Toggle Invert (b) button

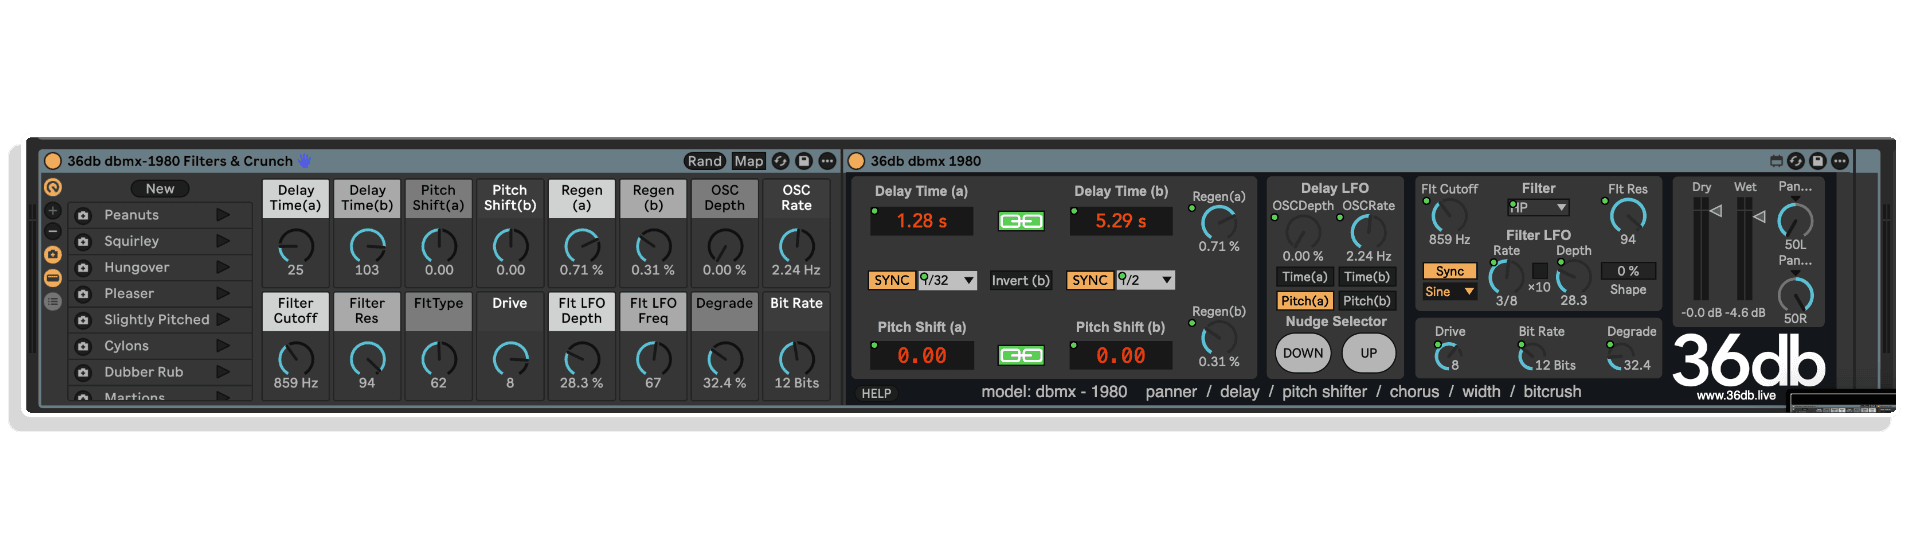coord(1021,281)
